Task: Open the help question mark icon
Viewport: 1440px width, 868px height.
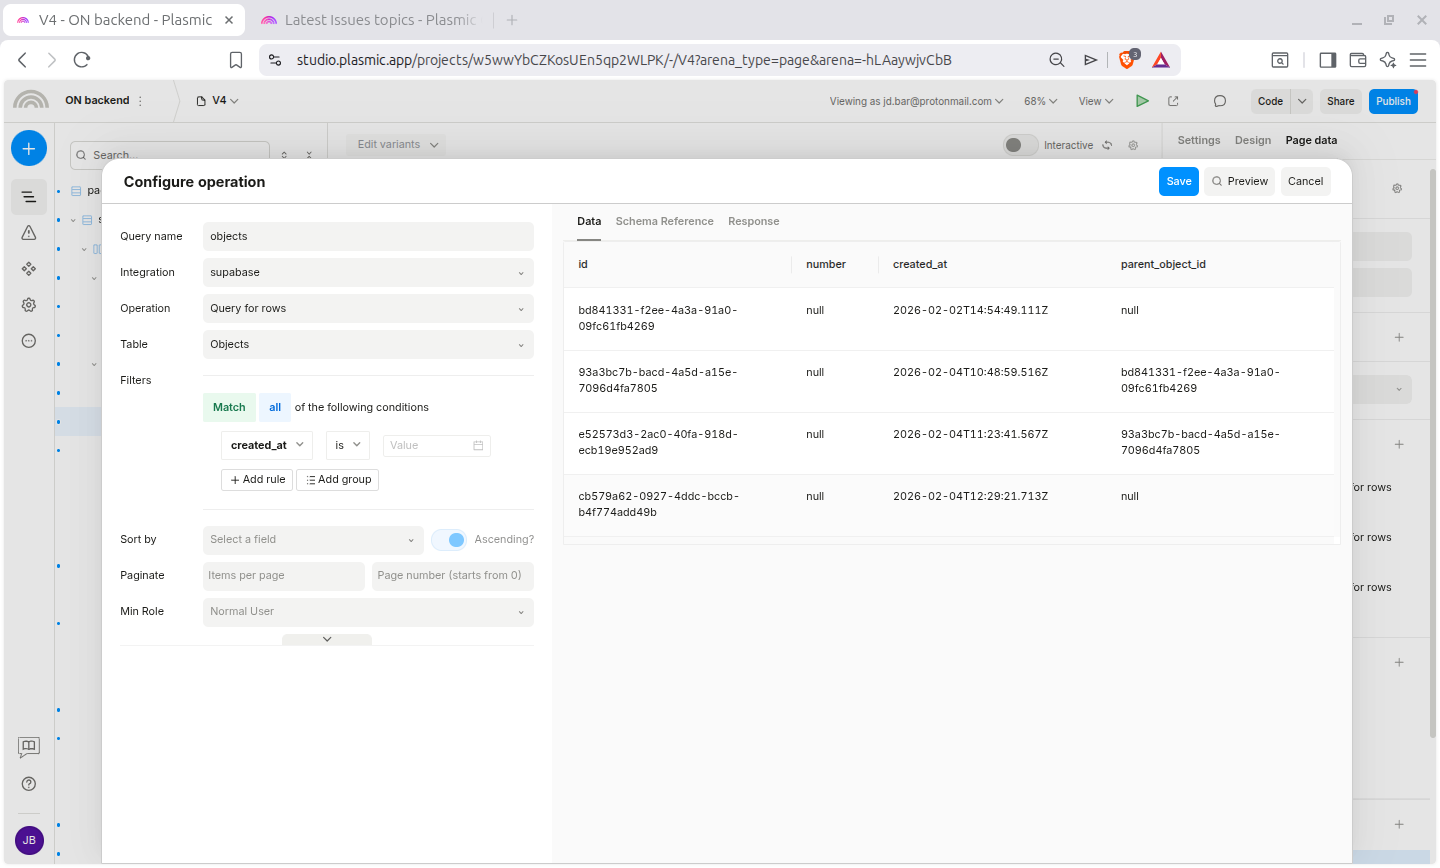Action: [29, 784]
